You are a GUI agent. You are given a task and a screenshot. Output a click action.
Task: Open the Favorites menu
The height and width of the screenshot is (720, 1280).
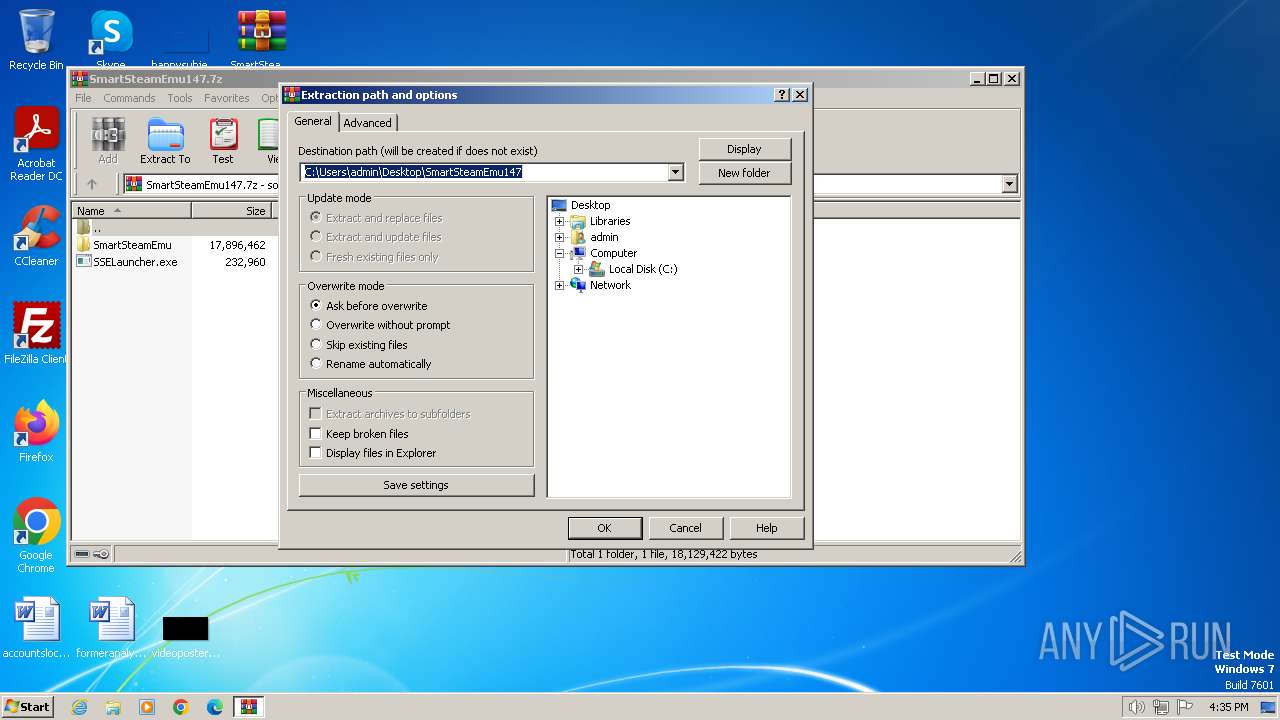tap(227, 98)
